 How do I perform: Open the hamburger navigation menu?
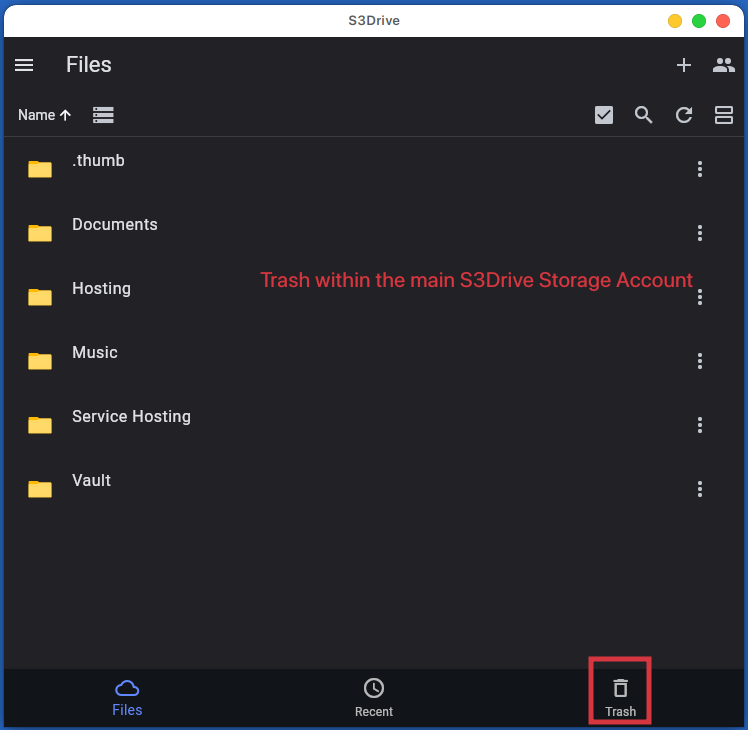pos(24,65)
